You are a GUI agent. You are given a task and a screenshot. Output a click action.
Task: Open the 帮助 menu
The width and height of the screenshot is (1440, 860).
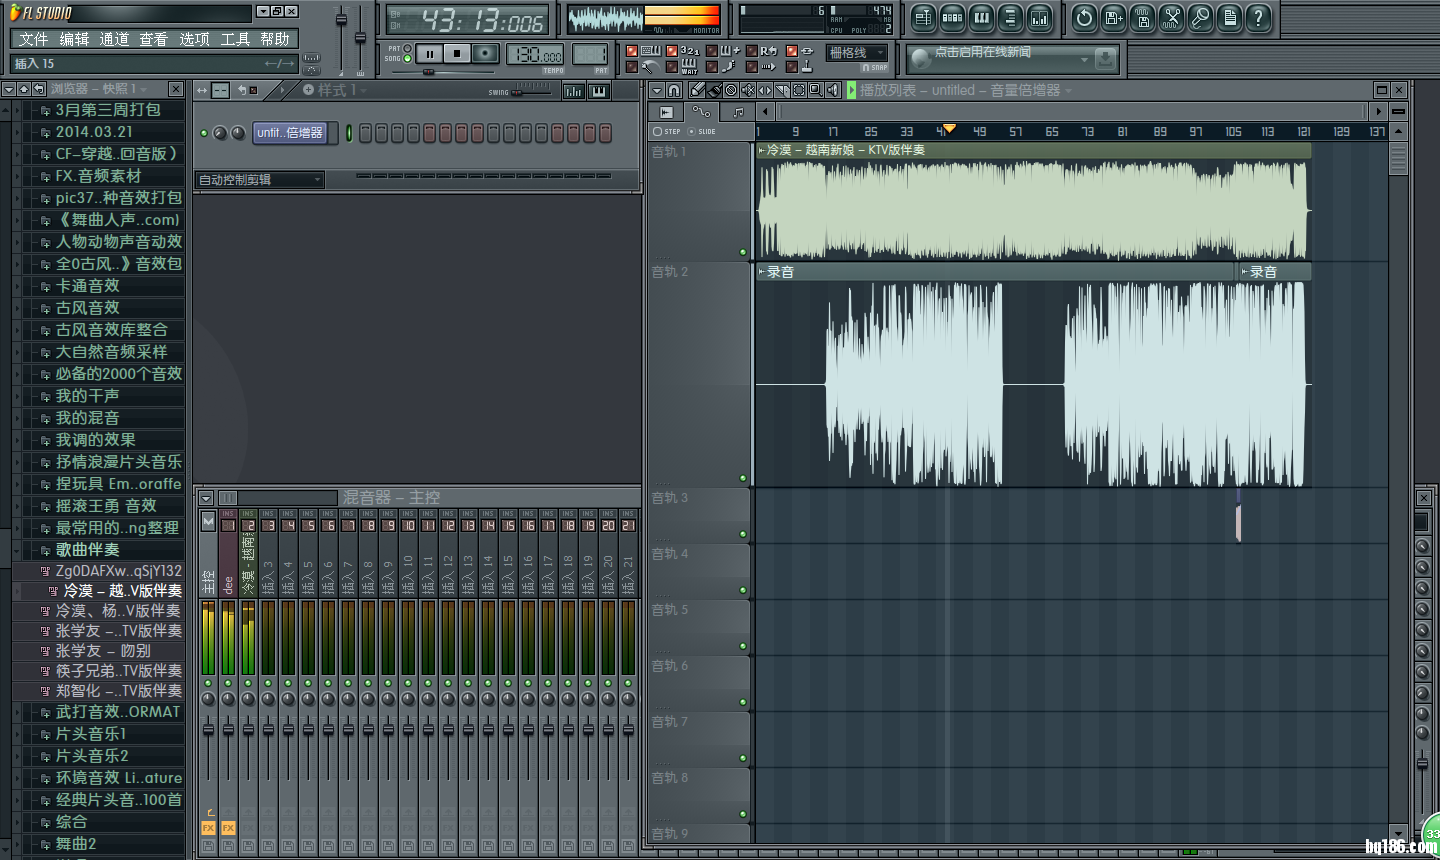tap(275, 39)
